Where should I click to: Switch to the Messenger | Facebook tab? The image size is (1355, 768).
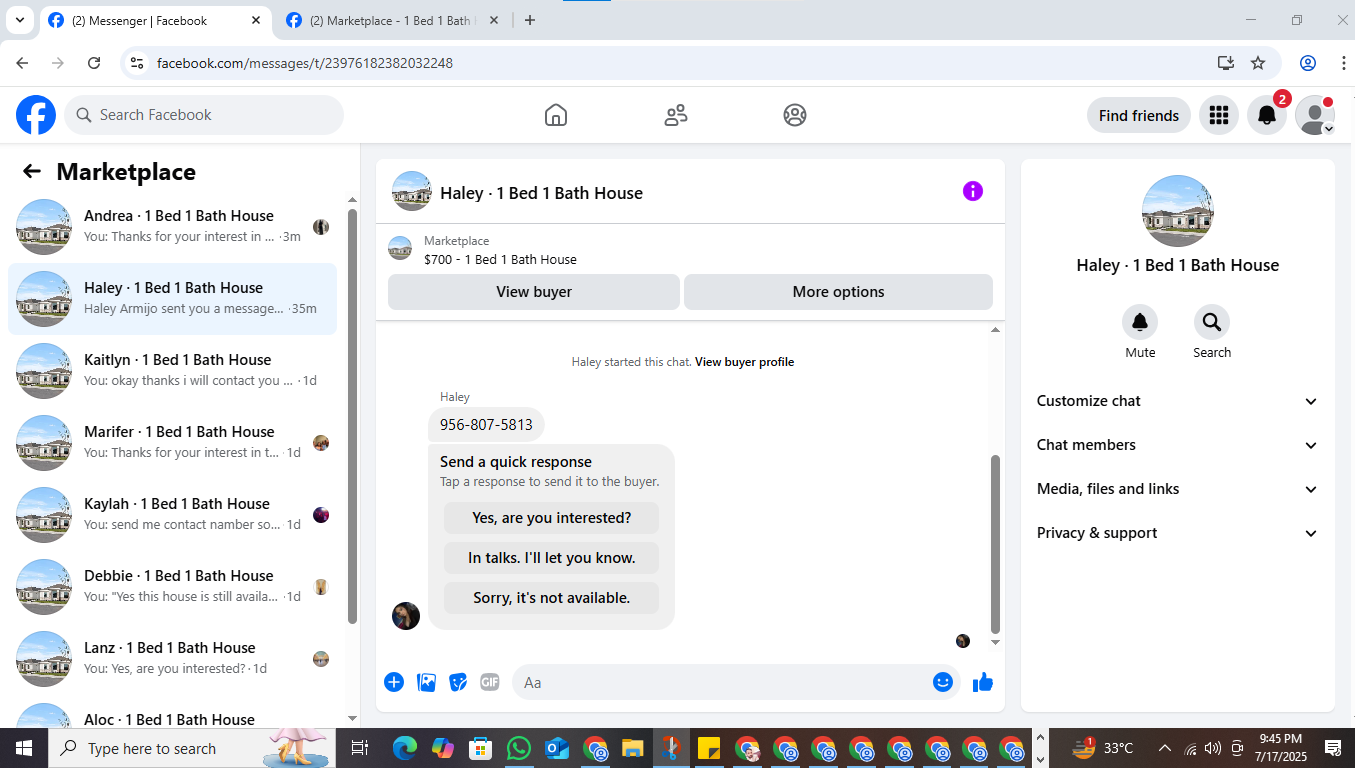154,20
